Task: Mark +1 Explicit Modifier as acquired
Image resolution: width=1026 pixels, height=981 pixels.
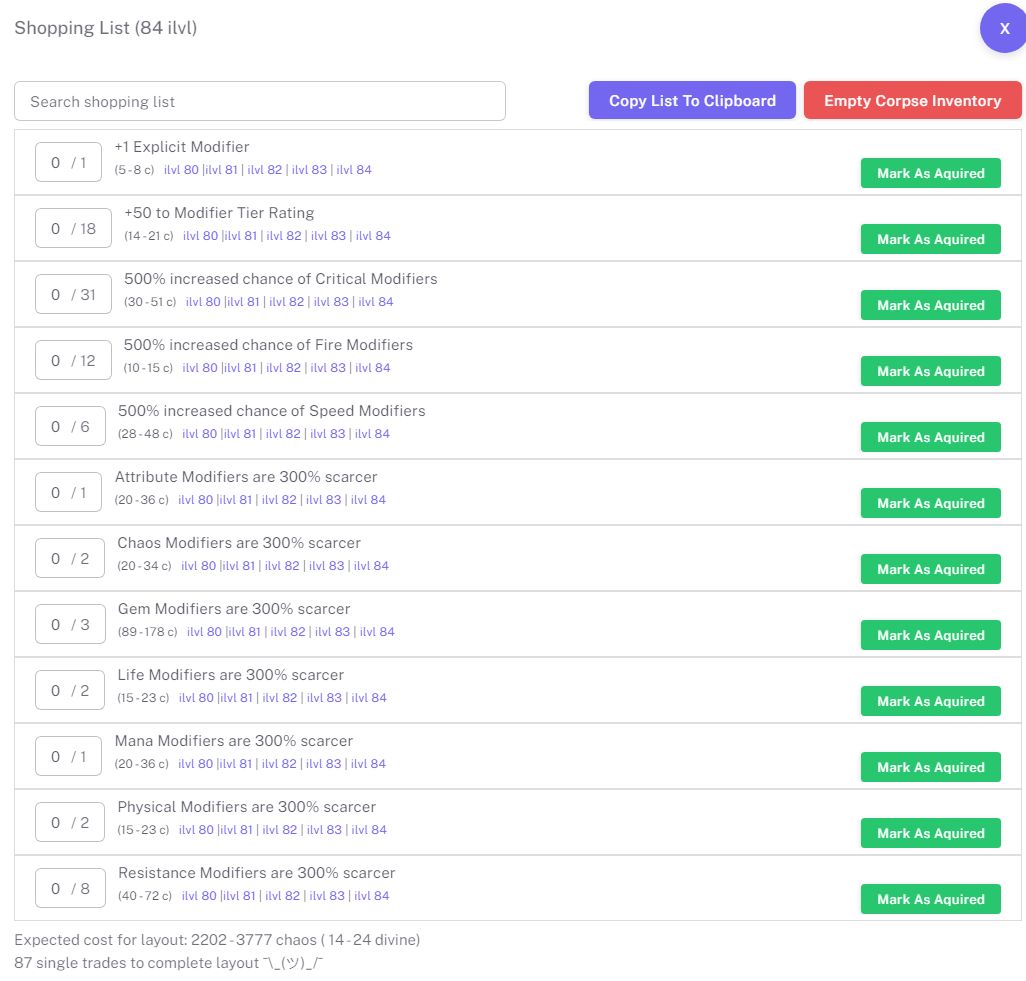Action: point(930,173)
